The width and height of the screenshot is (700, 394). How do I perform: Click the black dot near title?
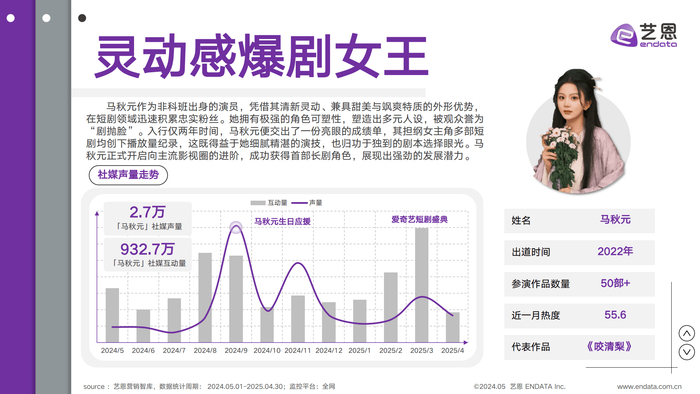[x=82, y=18]
